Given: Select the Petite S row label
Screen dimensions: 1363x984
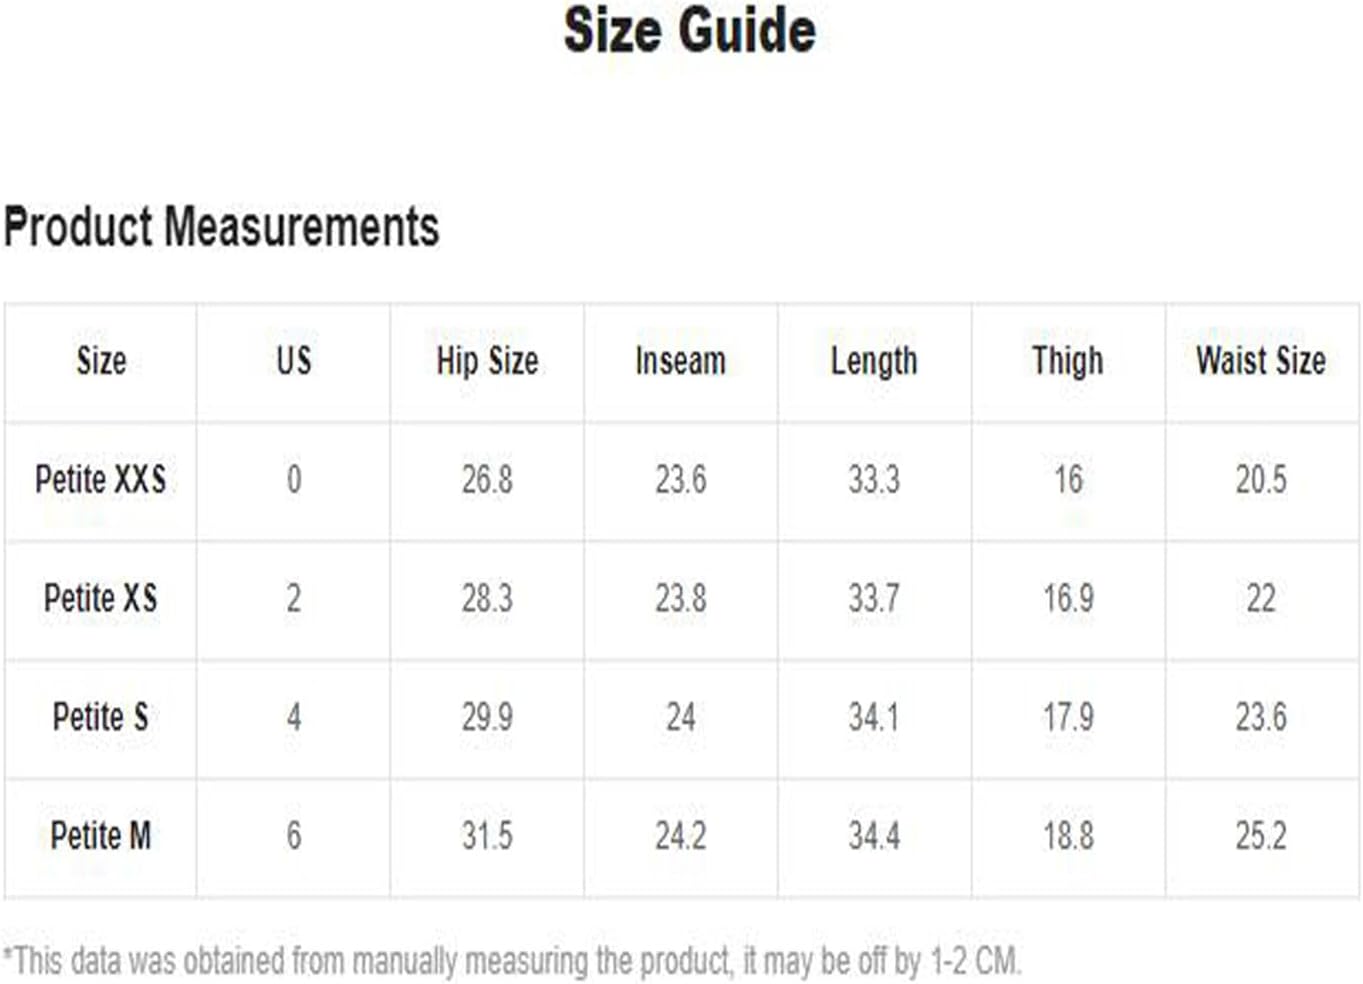Looking at the screenshot, I should coord(100,717).
